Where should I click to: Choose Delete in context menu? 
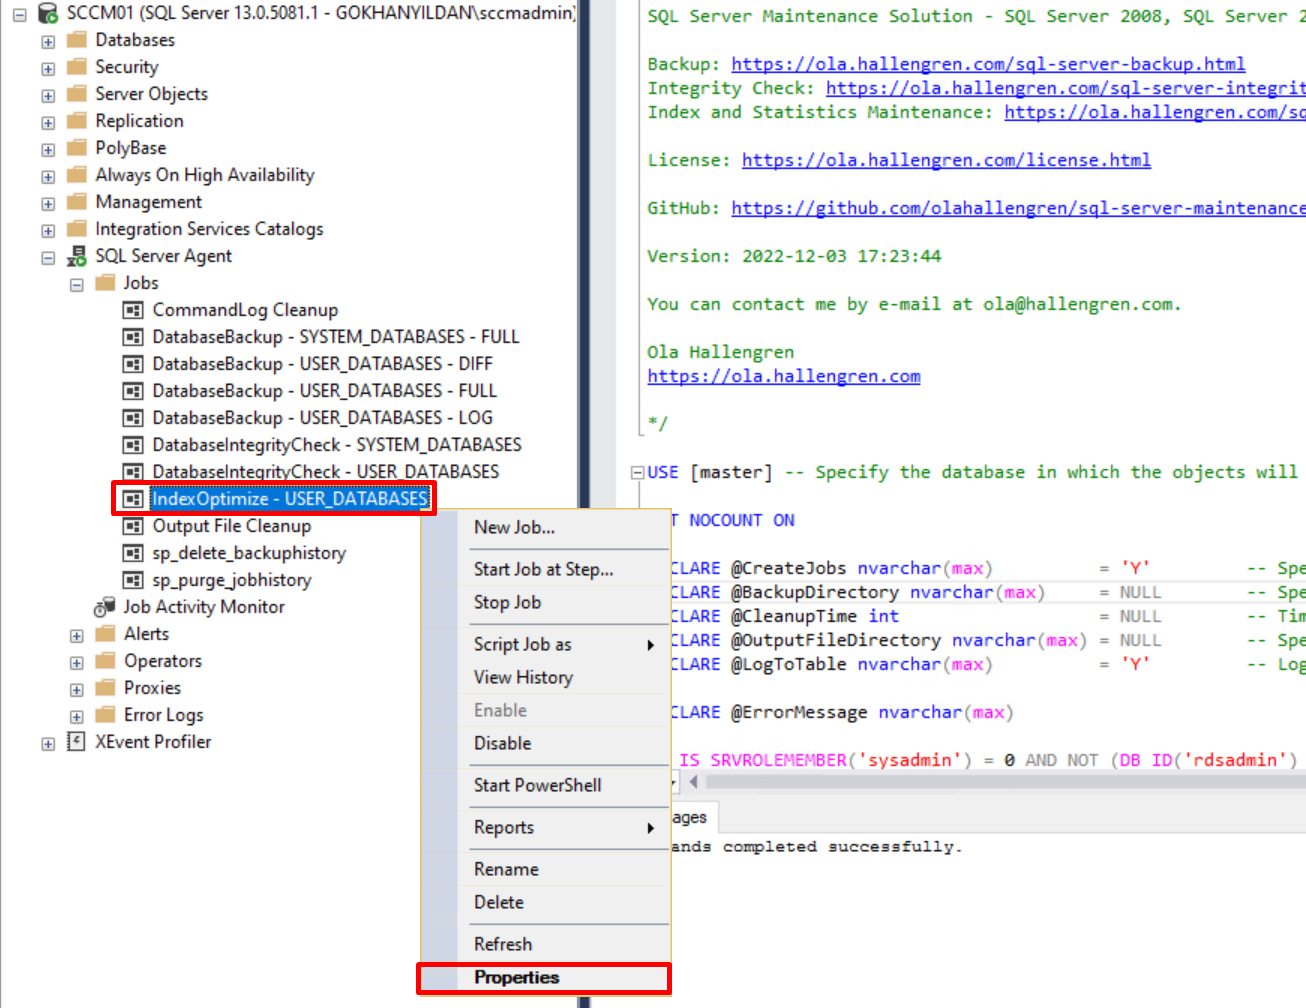click(x=545, y=902)
